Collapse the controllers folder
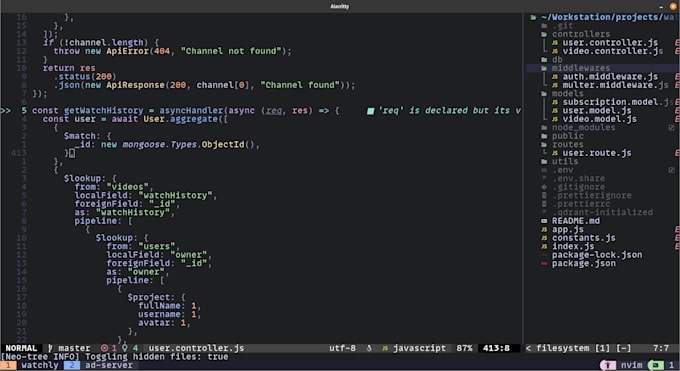 click(x=581, y=34)
